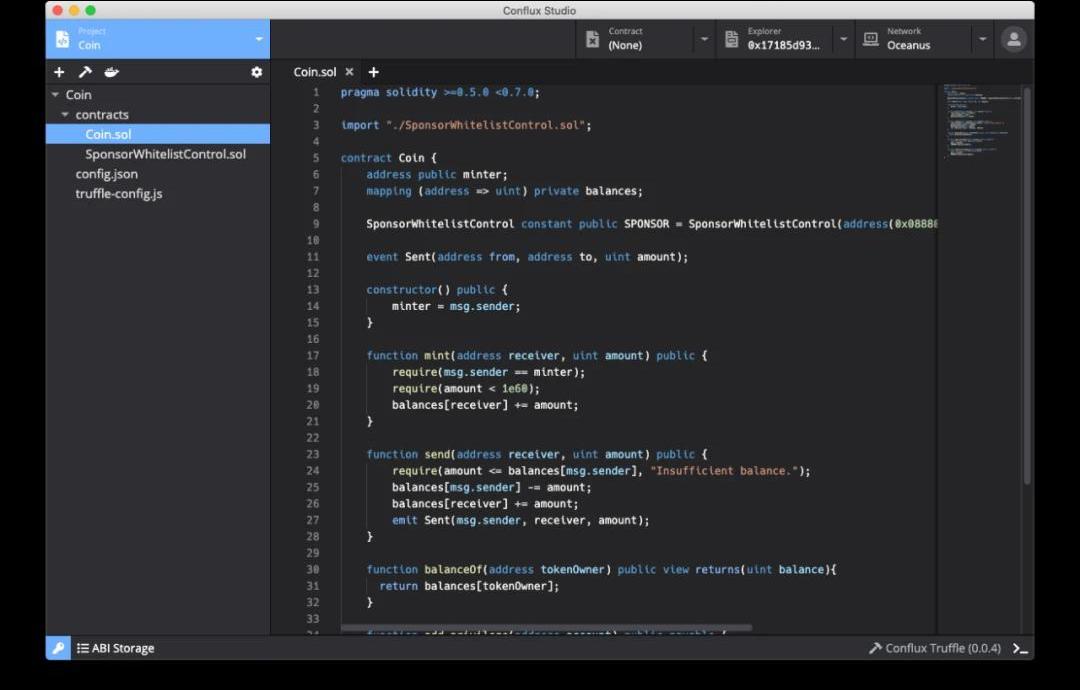The image size is (1080, 690).
Task: Open SponsorWhitelistControl.sol in file tree
Action: point(165,154)
